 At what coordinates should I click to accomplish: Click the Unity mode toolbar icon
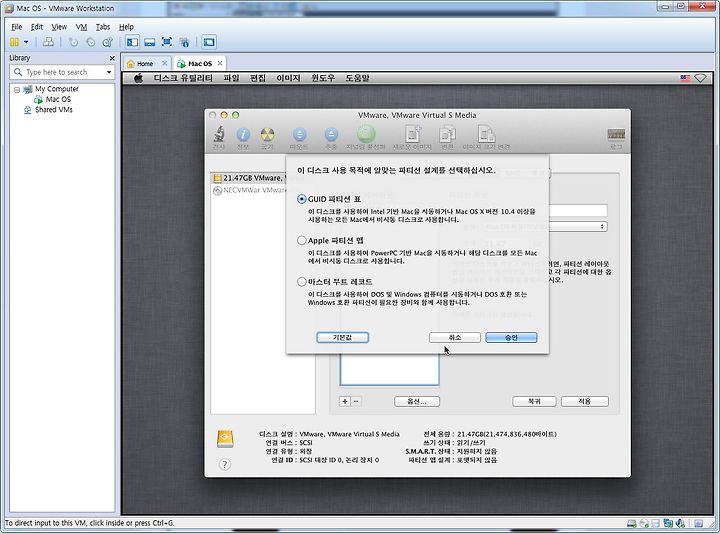(x=185, y=42)
